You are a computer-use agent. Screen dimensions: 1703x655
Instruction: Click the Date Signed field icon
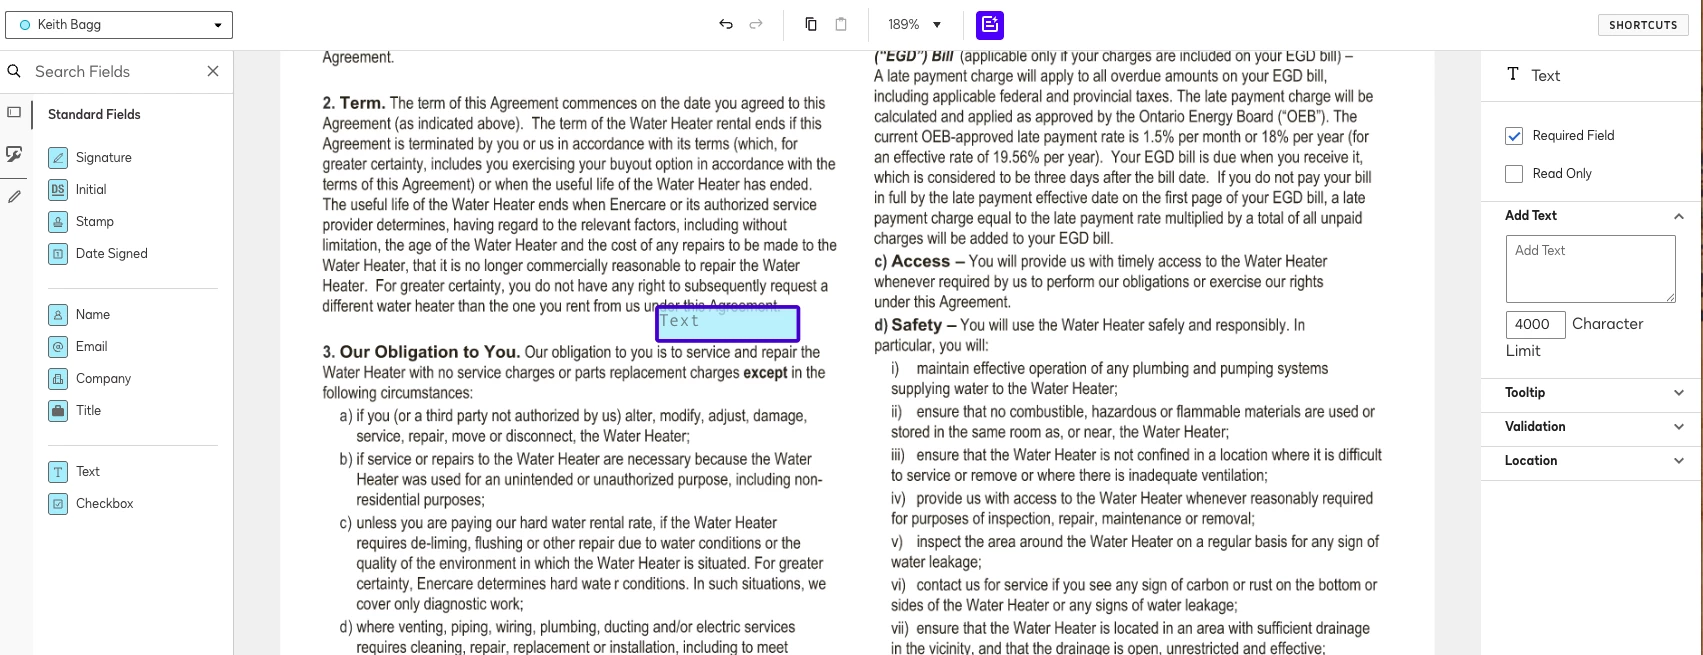[x=58, y=254]
